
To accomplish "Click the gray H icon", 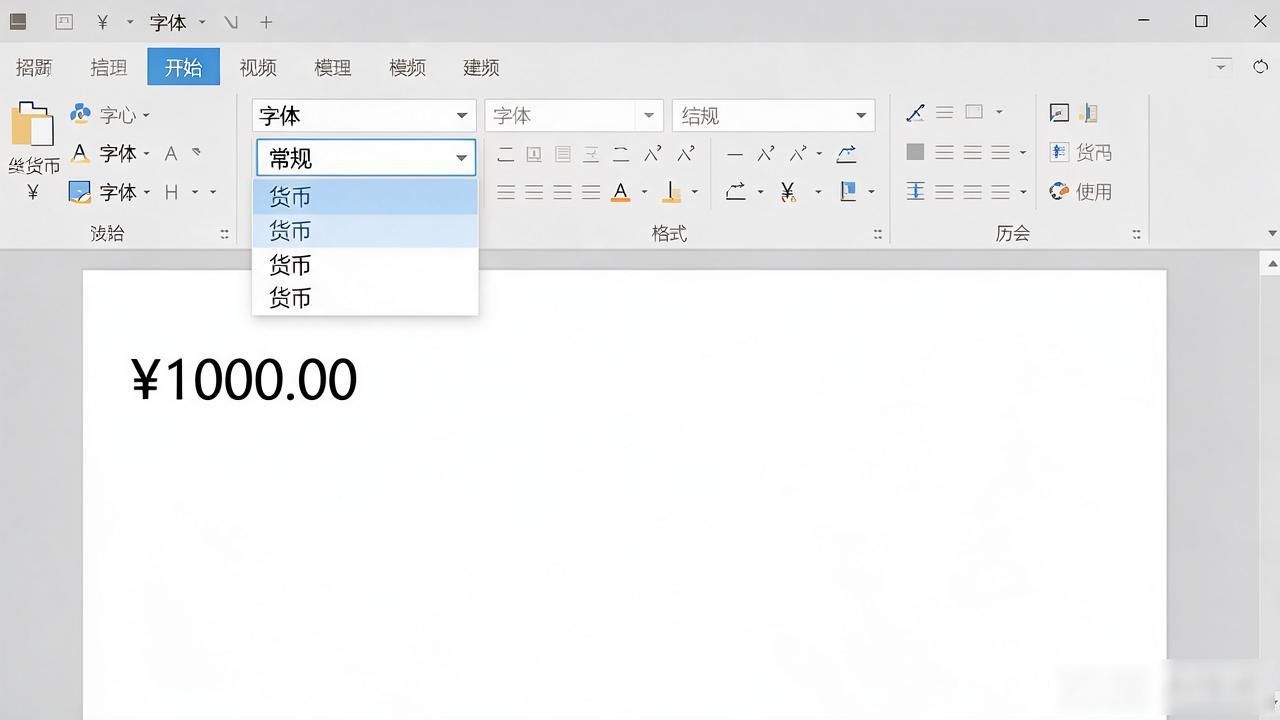I will pyautogui.click(x=171, y=192).
